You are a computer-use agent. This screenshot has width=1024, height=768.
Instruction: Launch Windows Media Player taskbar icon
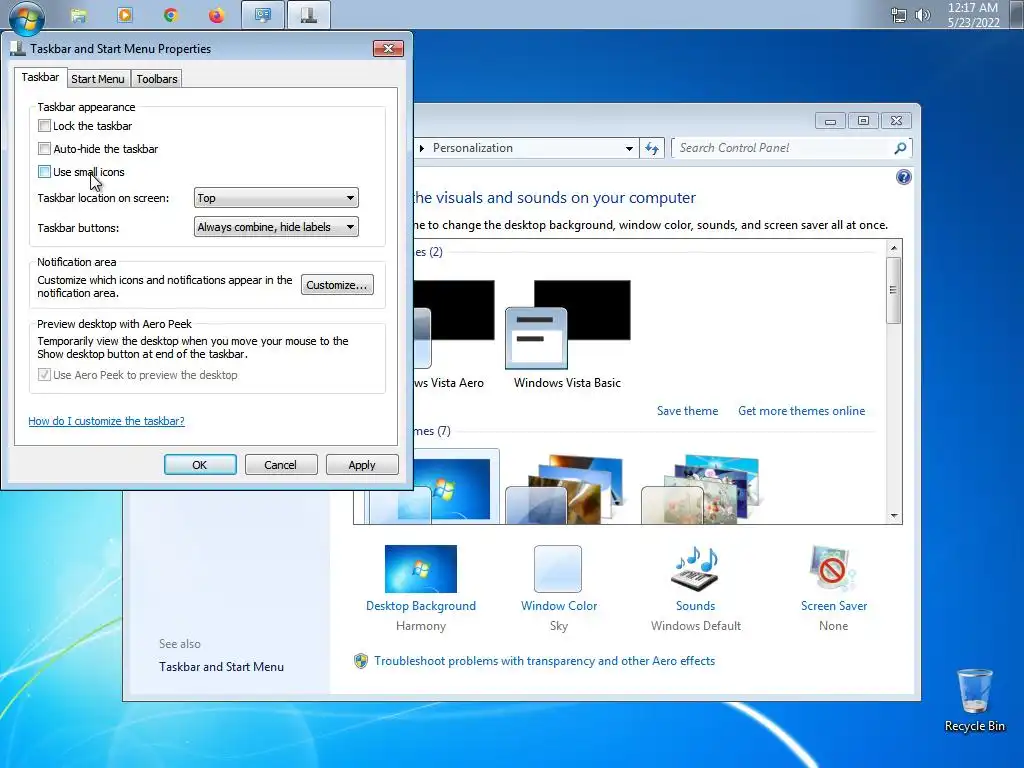(125, 15)
